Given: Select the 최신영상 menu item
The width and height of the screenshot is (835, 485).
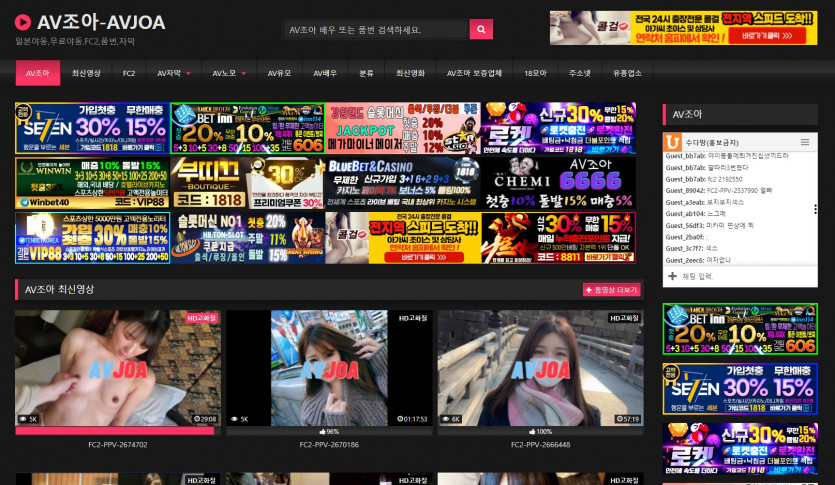Looking at the screenshot, I should 86,73.
